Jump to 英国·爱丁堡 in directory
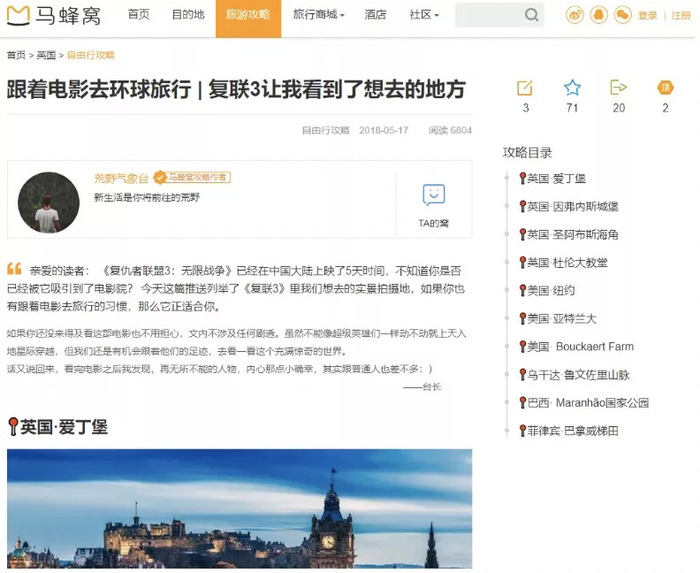This screenshot has width=700, height=573. tap(553, 179)
